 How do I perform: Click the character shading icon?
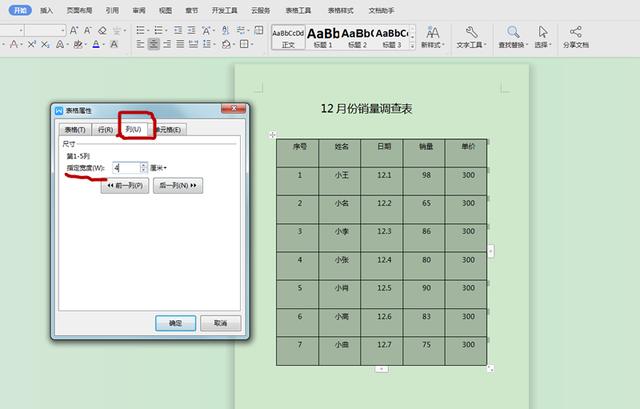(114, 44)
